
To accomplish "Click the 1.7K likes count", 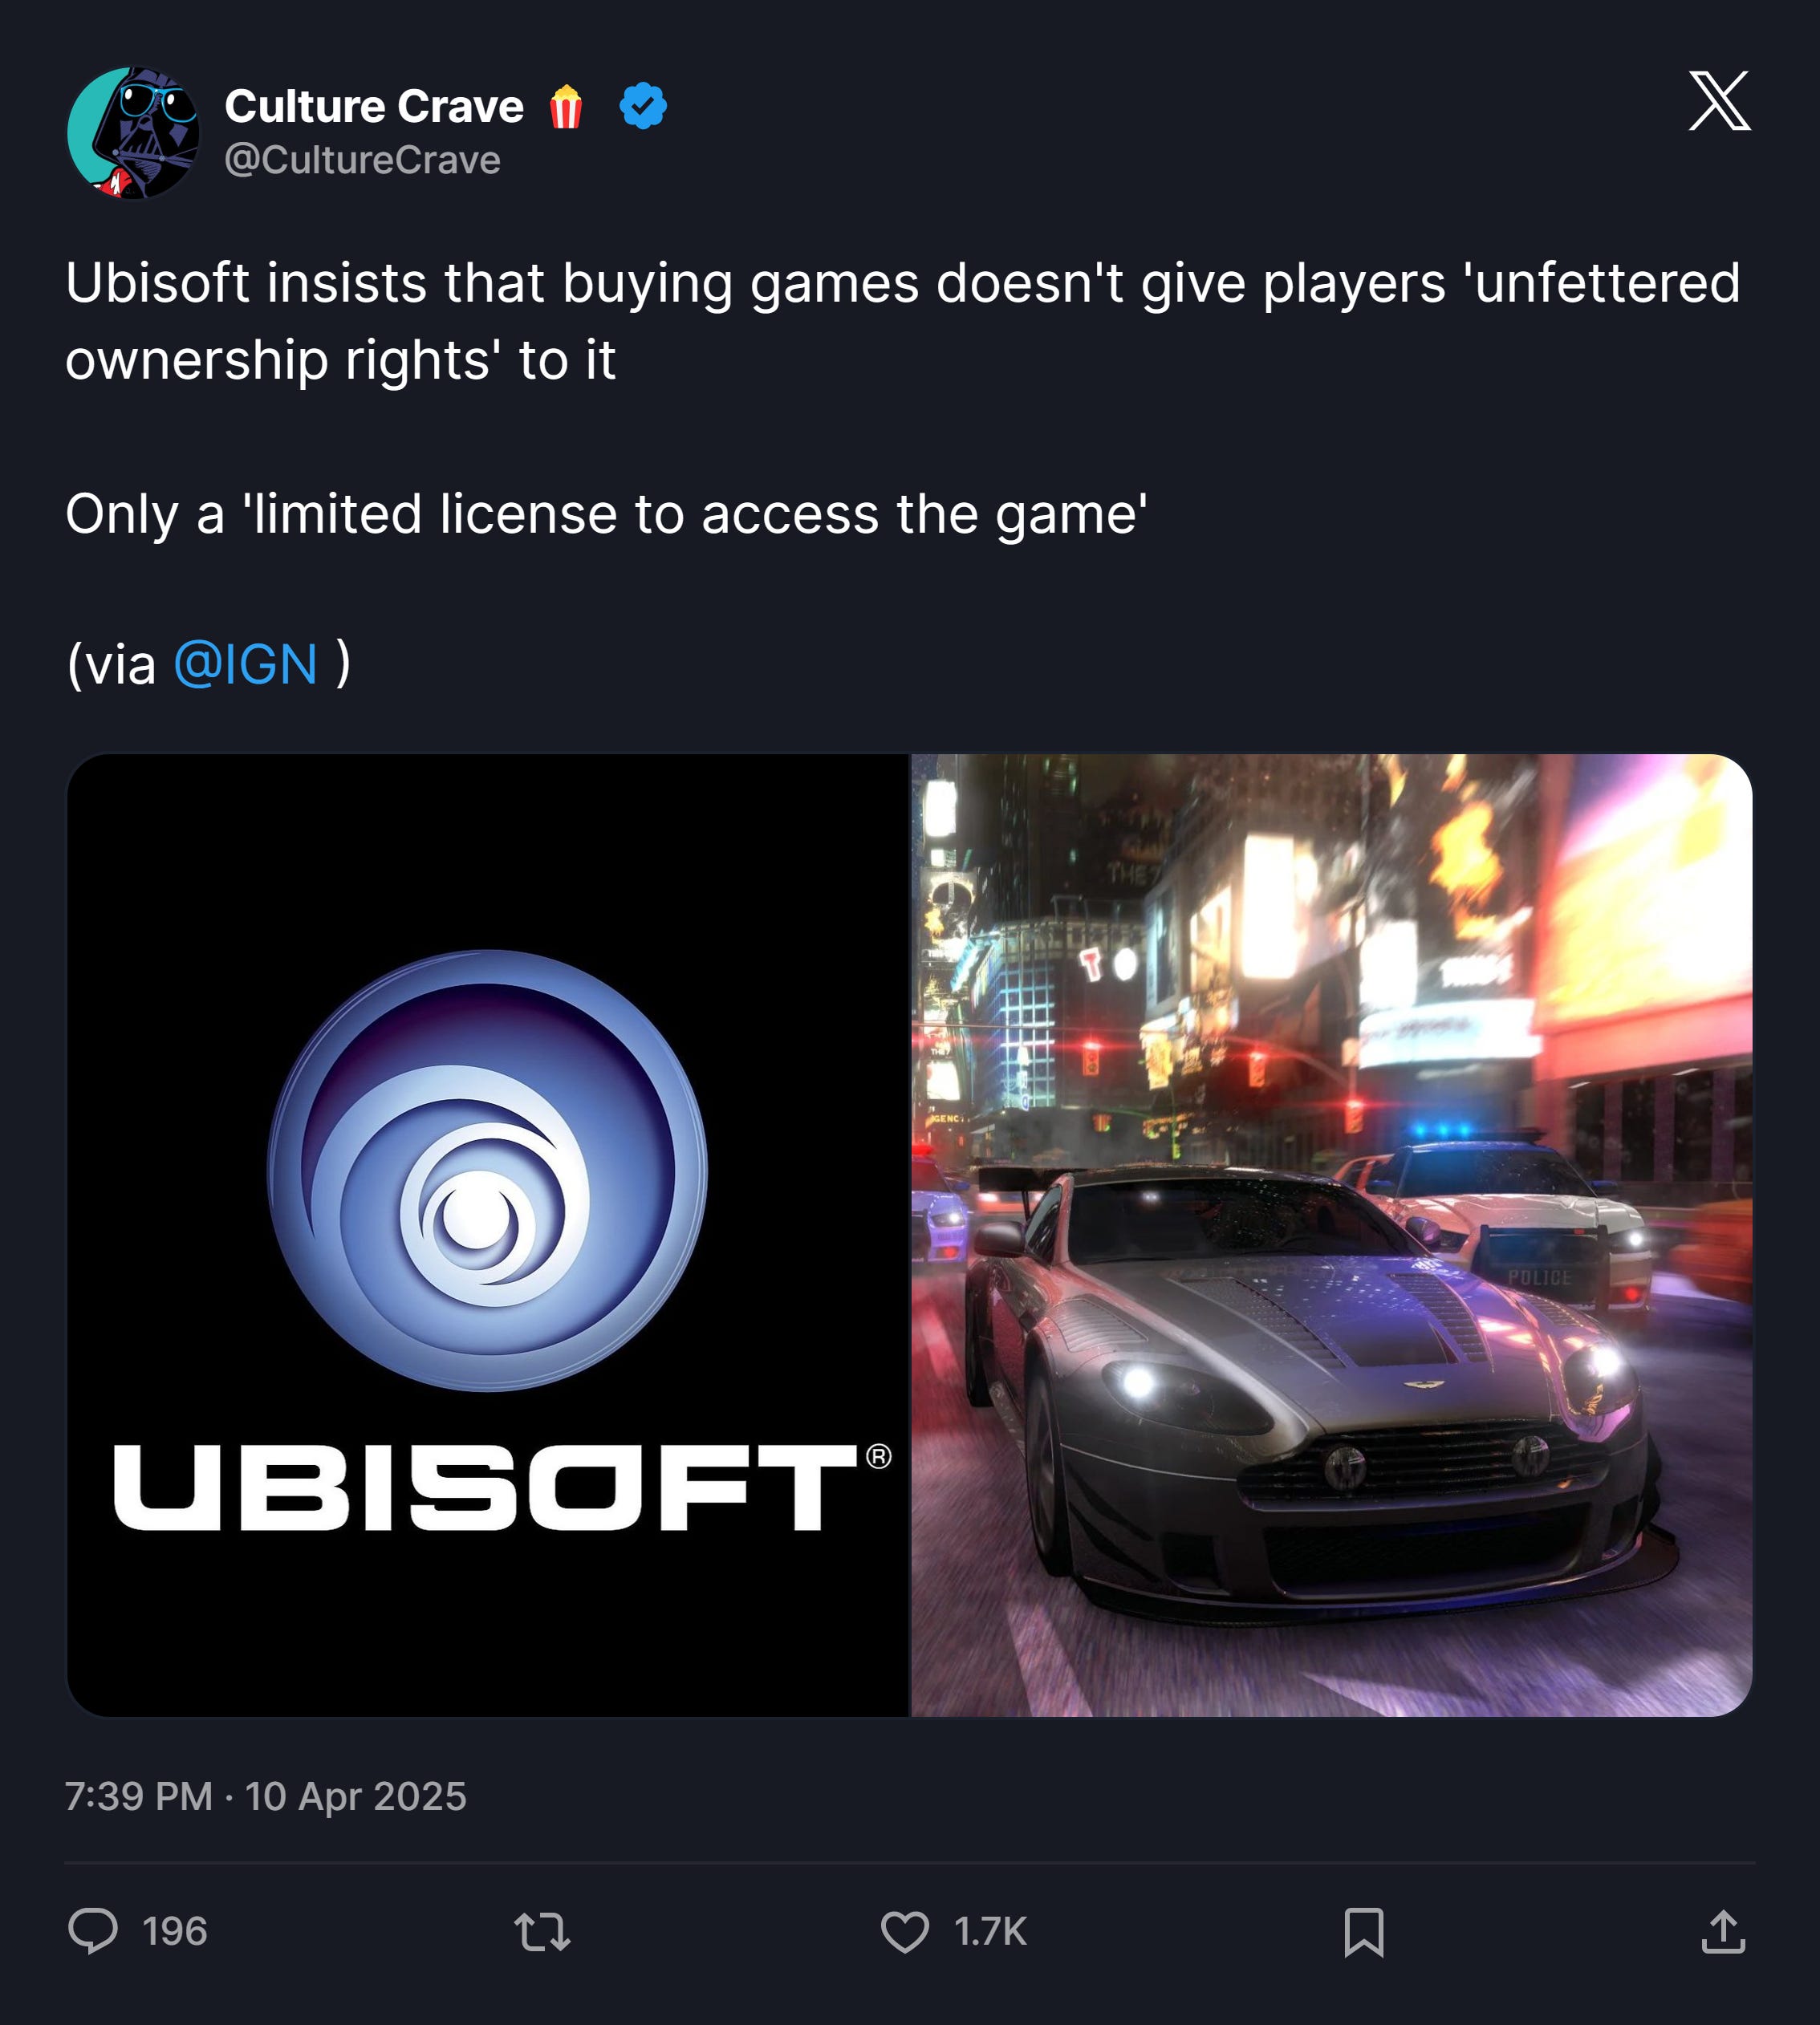I will click(x=990, y=1932).
